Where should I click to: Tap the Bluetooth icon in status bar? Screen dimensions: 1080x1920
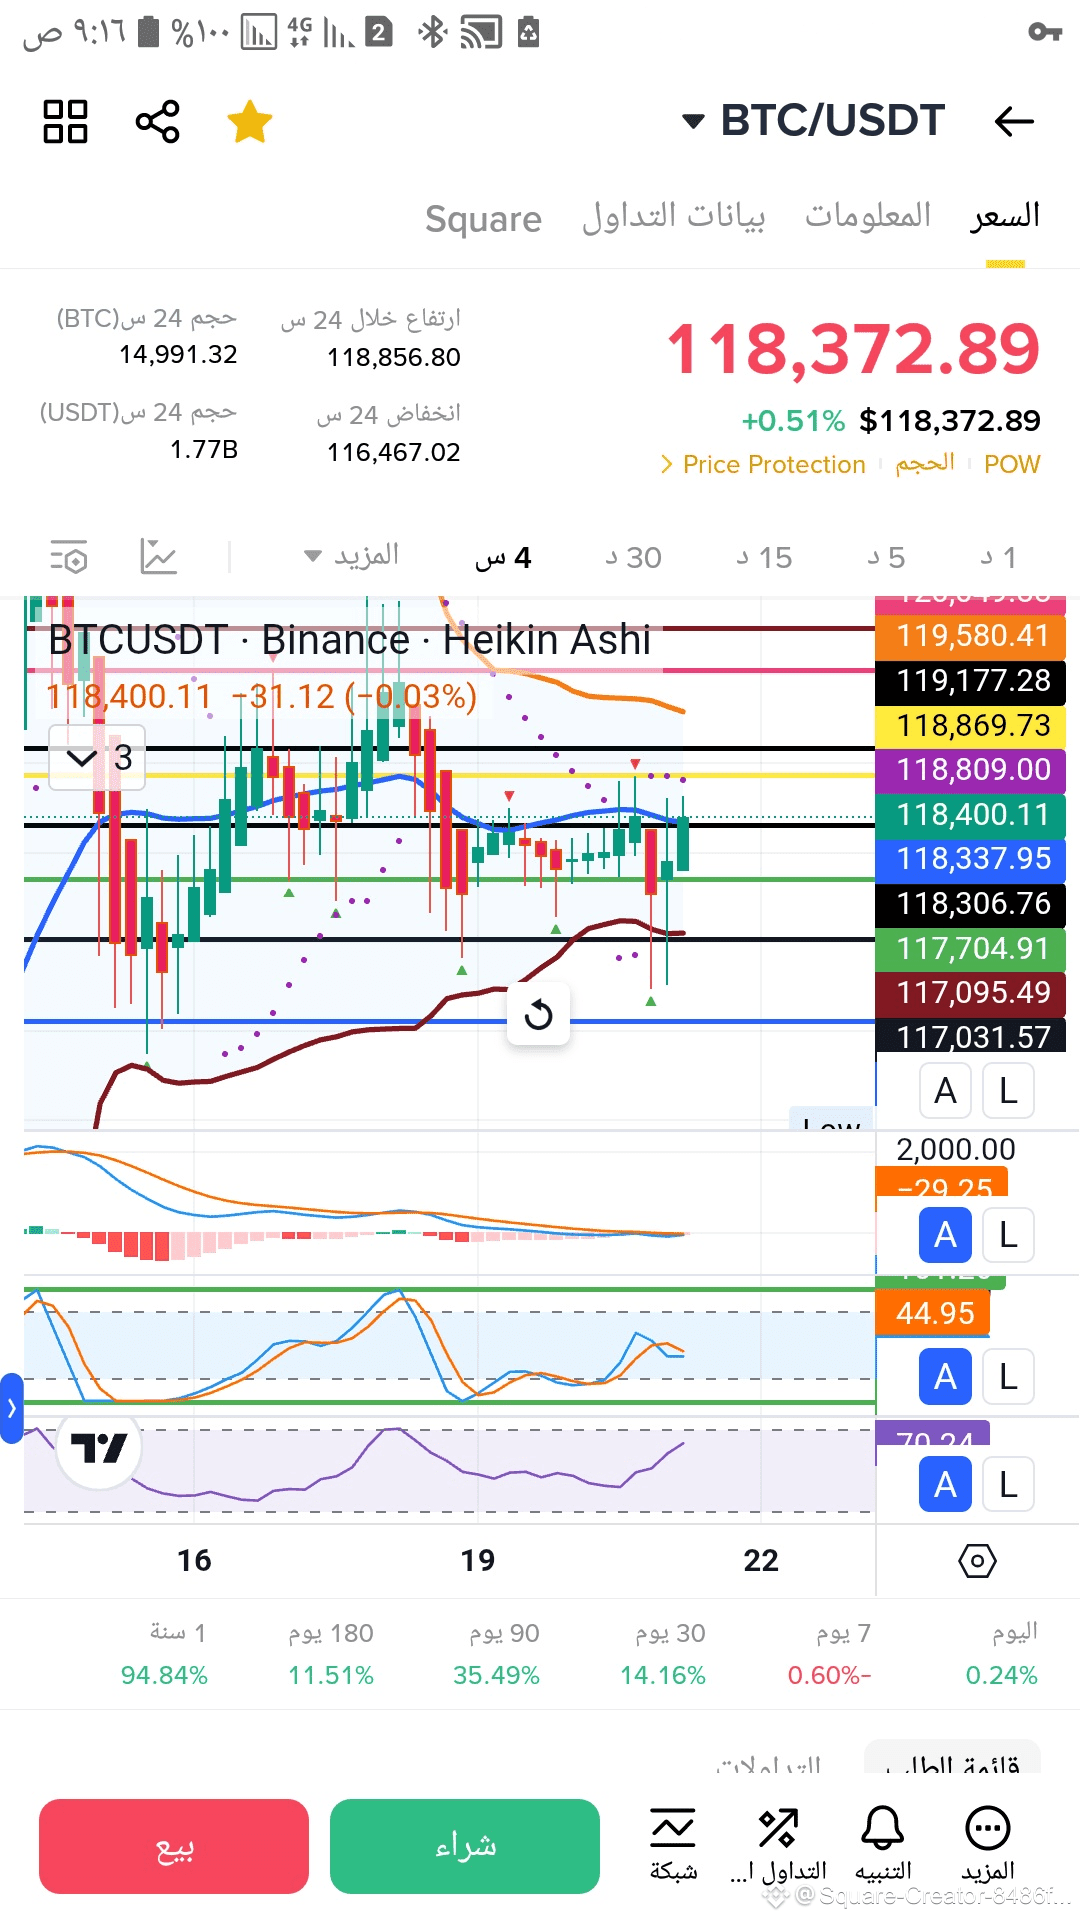432,32
